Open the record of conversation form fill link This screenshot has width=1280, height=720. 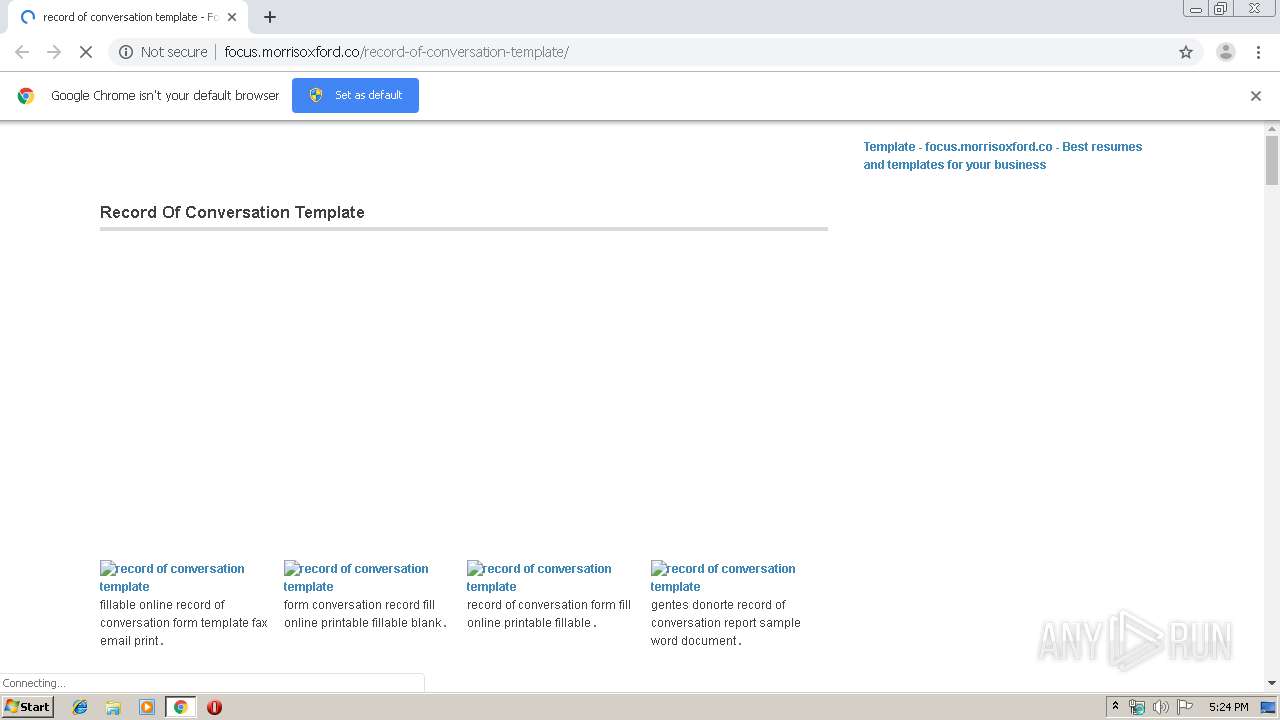539,577
